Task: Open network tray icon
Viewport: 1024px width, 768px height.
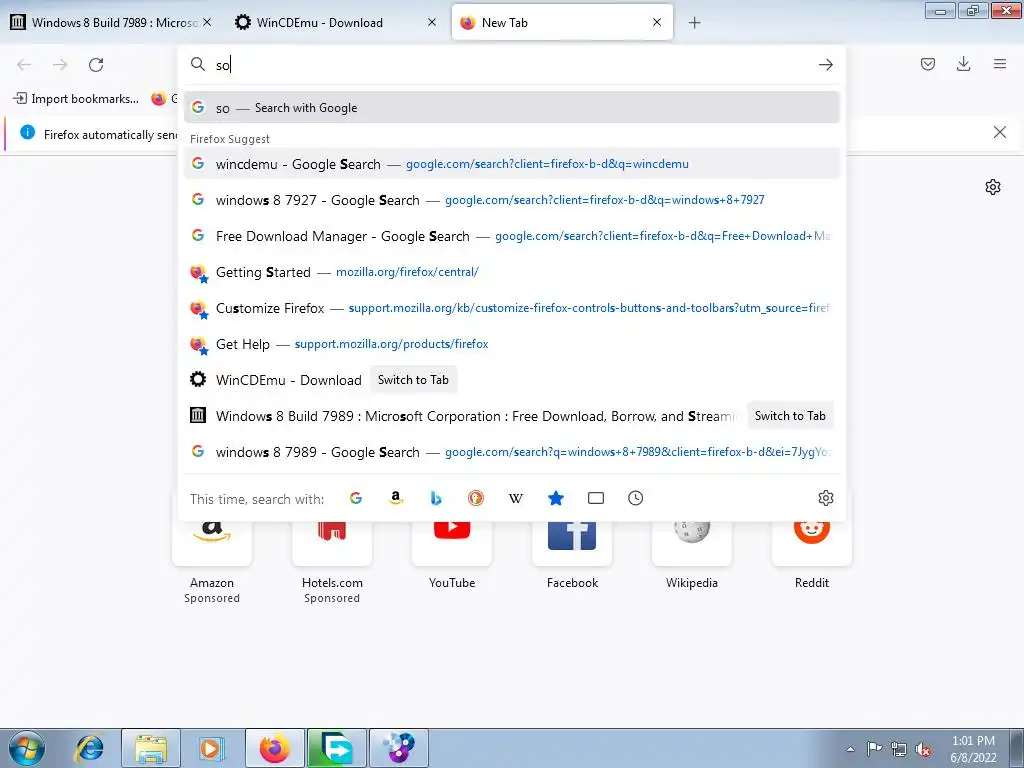Action: (899, 749)
